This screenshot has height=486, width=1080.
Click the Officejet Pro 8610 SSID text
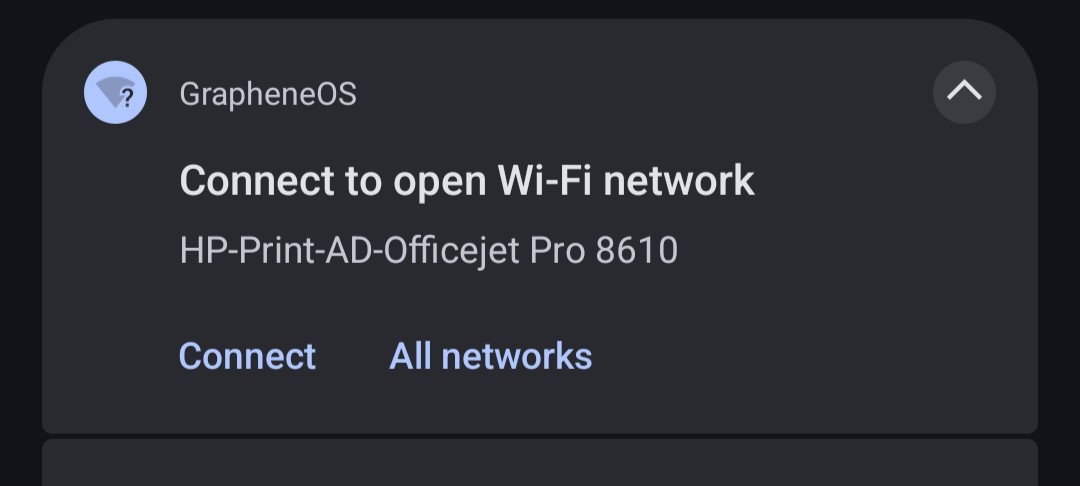428,251
